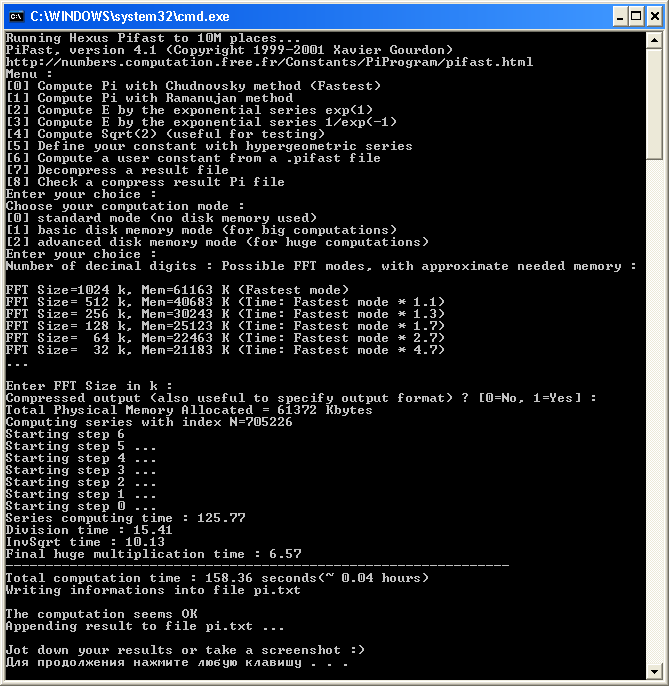669x686 pixels.
Task: Click 'FFT Size= 128 k, Mem=25123 K' line
Action: coord(225,326)
